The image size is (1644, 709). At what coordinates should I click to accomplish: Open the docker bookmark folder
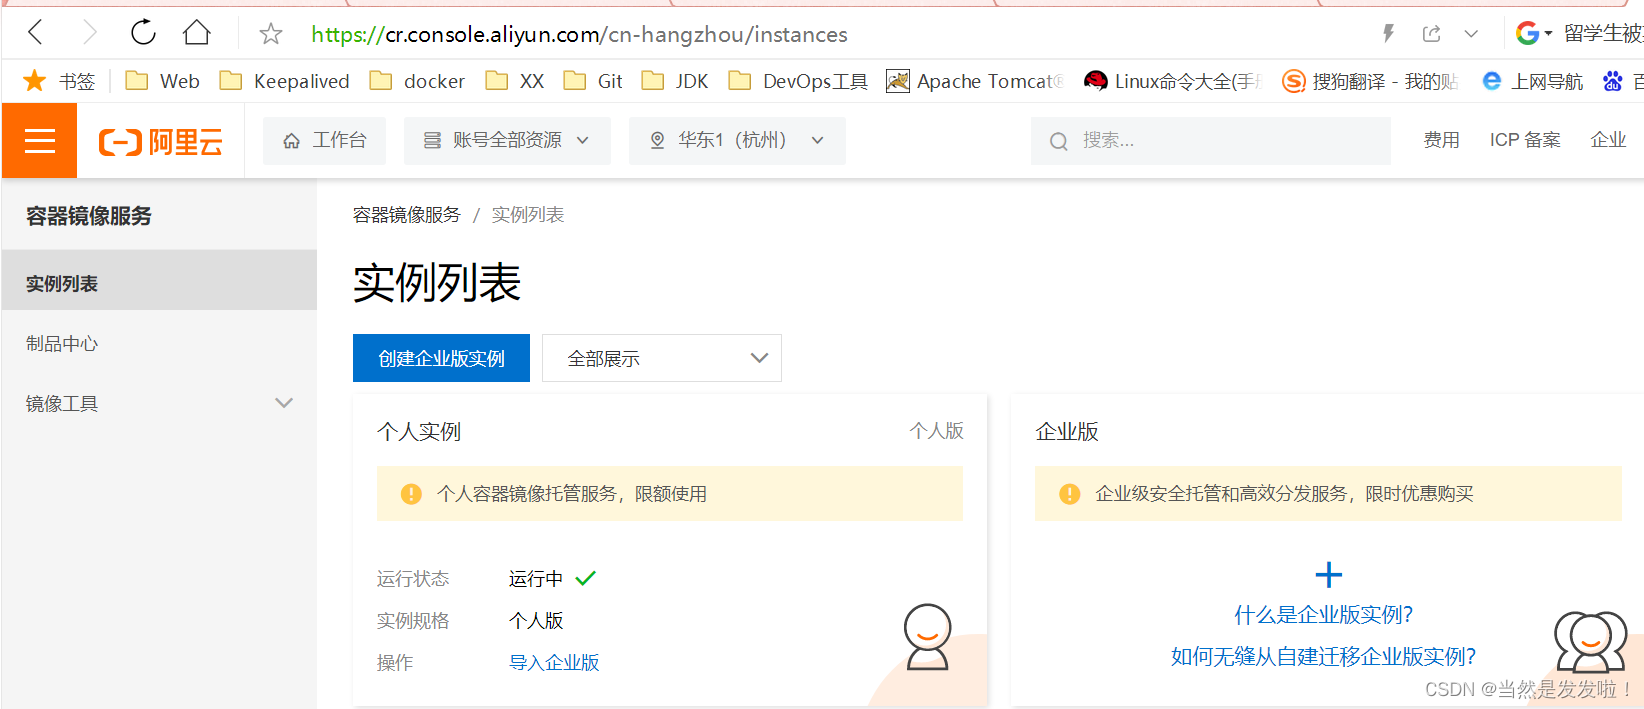click(417, 81)
